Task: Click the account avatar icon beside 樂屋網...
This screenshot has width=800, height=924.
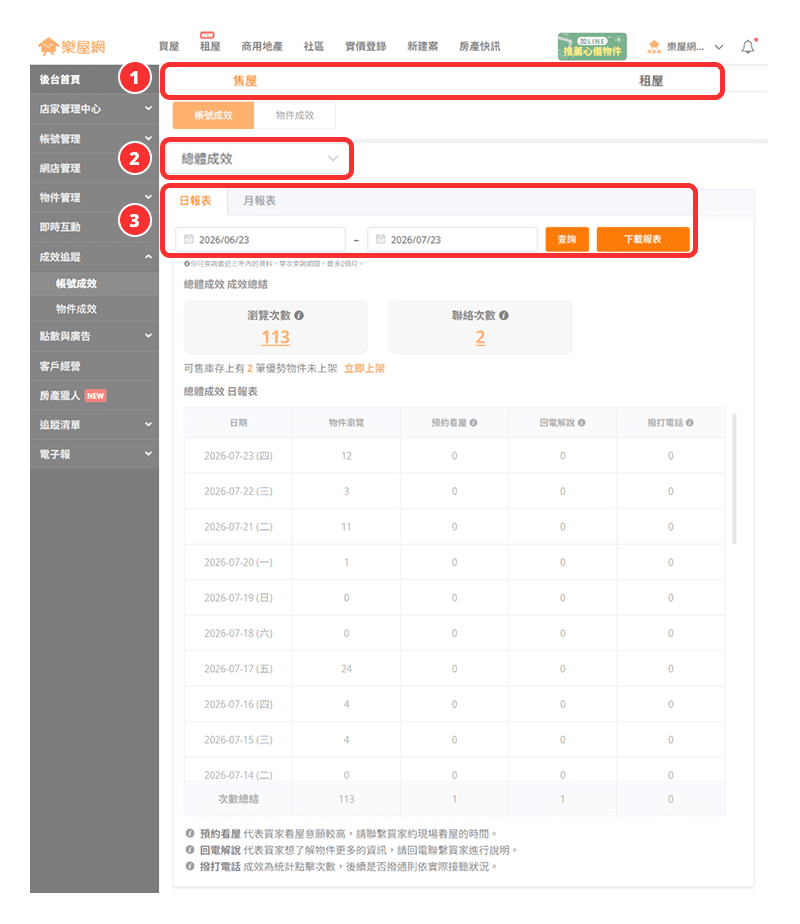Action: pyautogui.click(x=654, y=47)
